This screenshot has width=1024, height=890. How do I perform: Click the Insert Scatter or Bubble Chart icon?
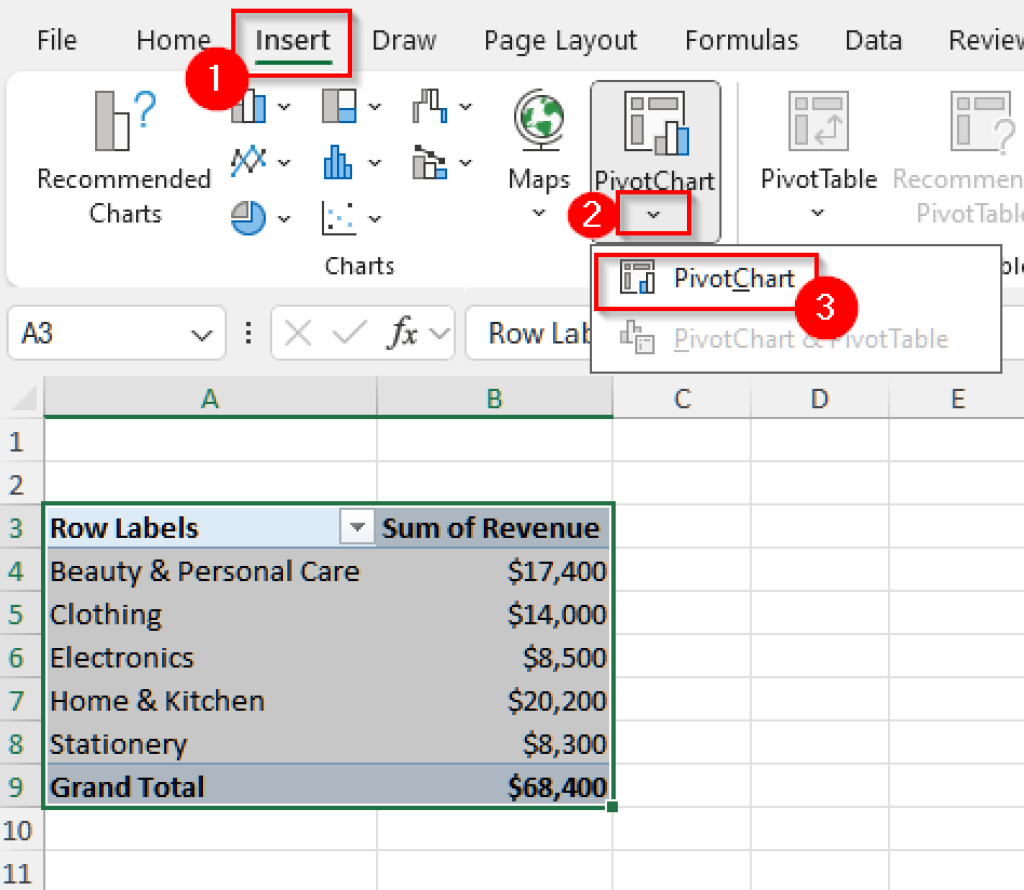(x=339, y=217)
